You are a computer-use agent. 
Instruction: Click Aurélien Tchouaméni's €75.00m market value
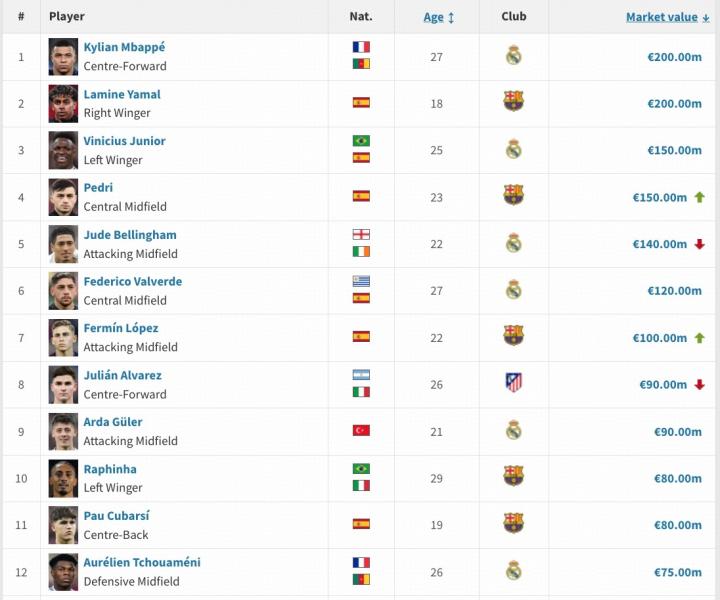pyautogui.click(x=674, y=572)
